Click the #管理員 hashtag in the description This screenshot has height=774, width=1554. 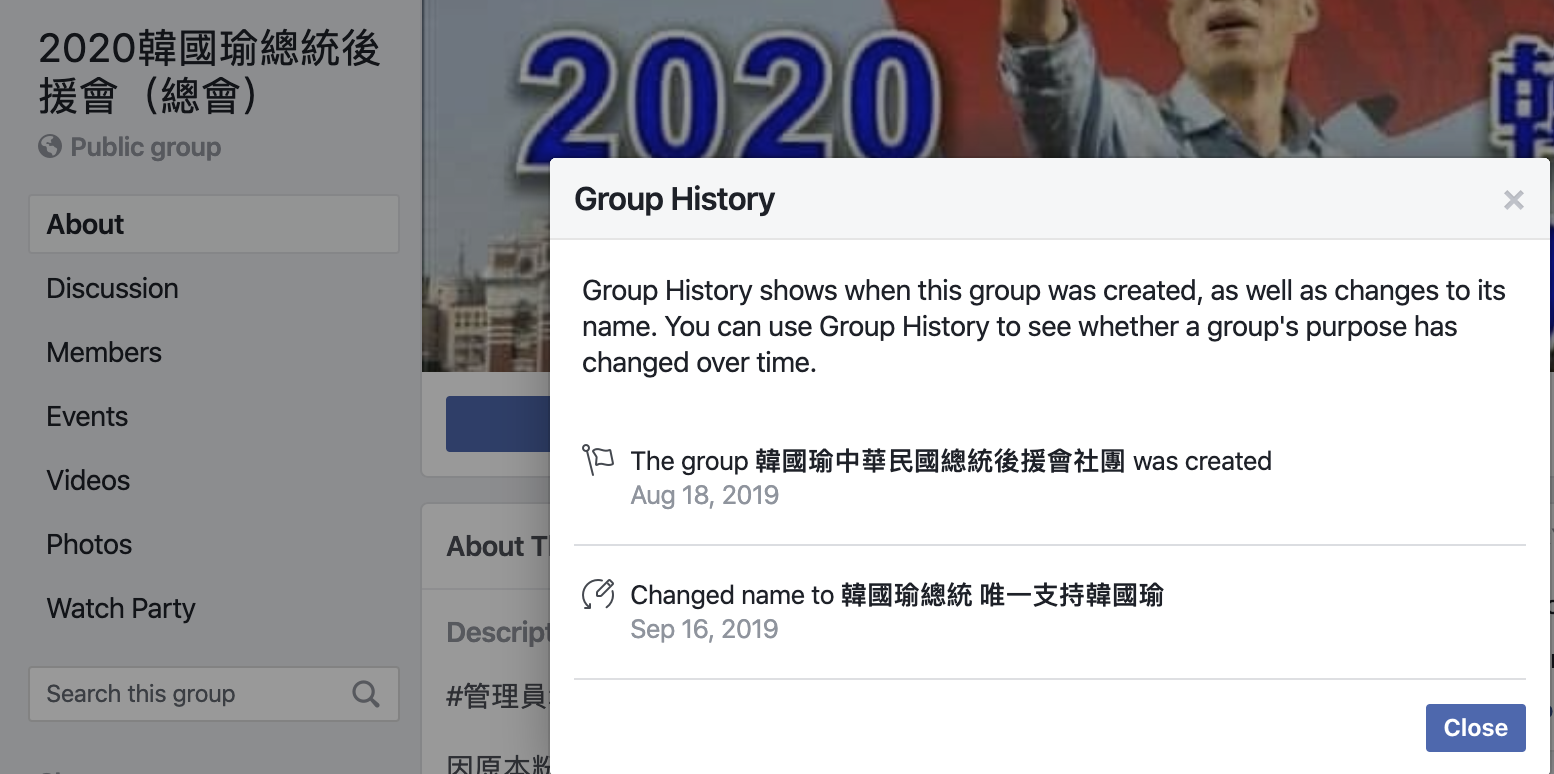[496, 696]
